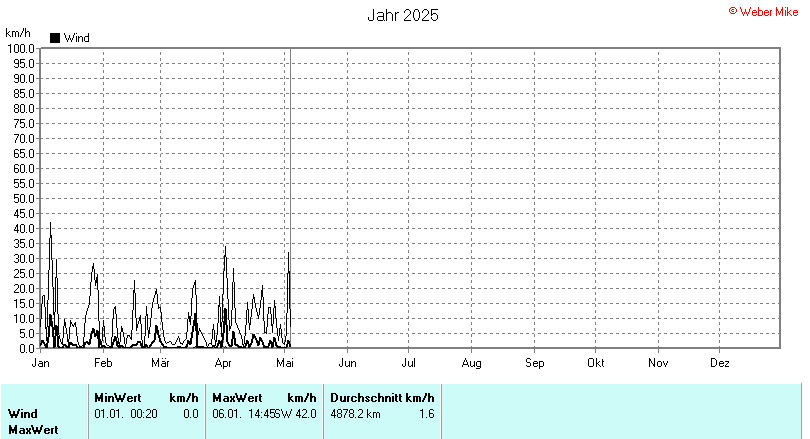Image resolution: width=810 pixels, height=439 pixels.
Task: Click the 'Jun' month label
Action: pyautogui.click(x=347, y=363)
